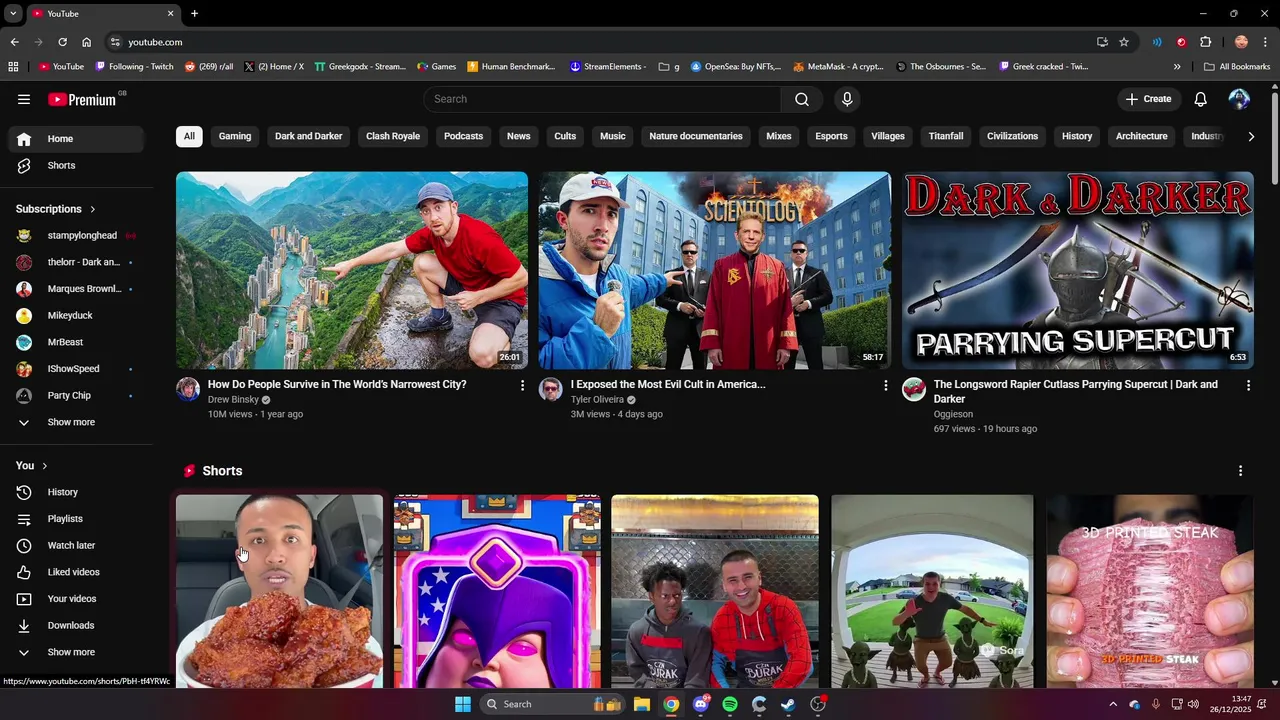
Task: Click the search magnifier button
Action: click(802, 99)
